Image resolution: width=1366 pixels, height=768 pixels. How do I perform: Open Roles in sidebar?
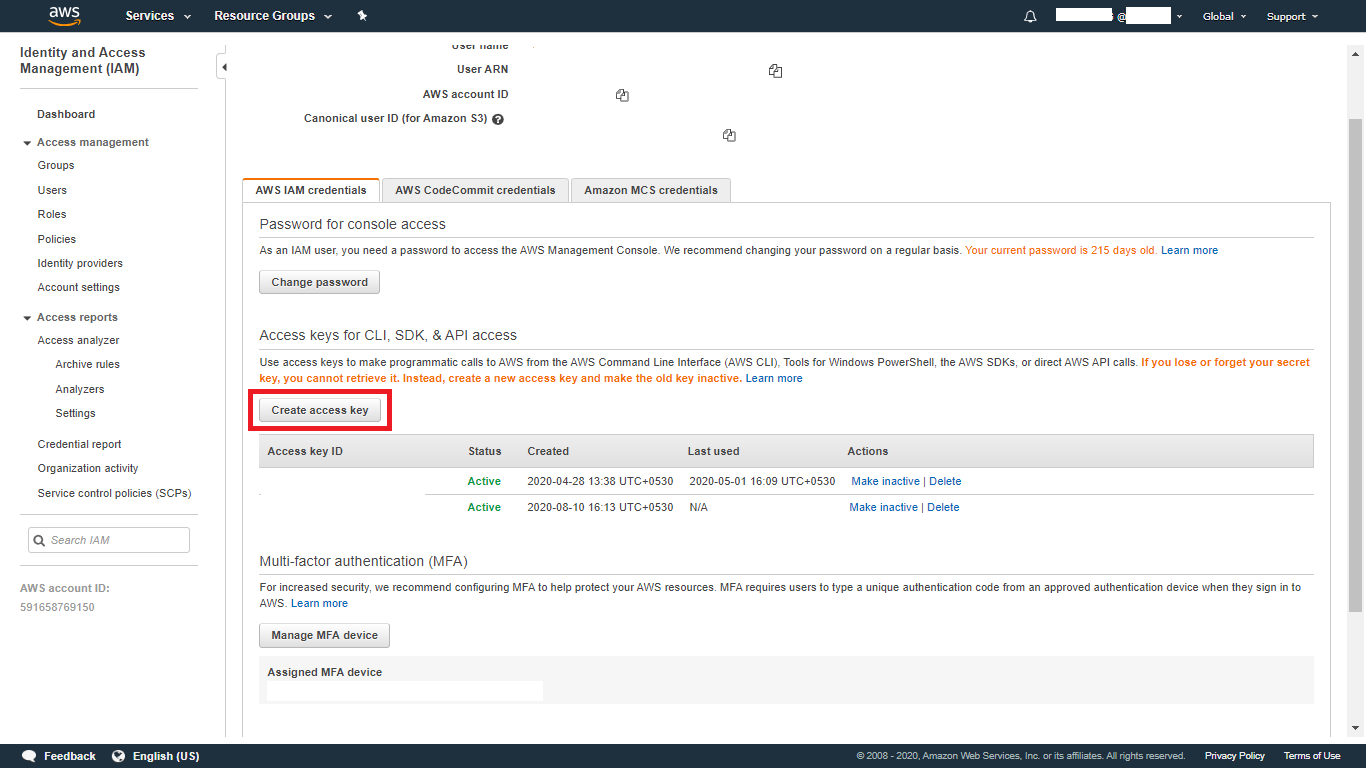coord(52,214)
